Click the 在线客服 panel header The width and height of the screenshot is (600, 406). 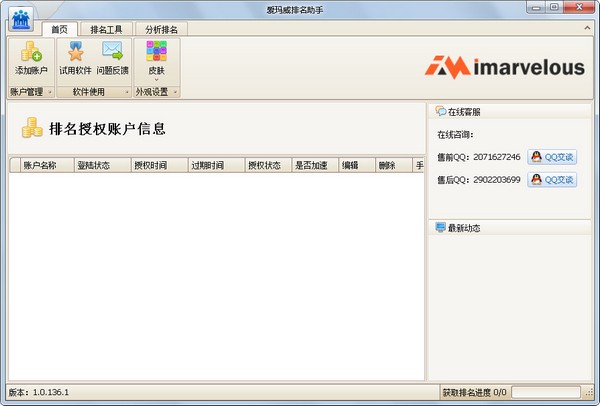(510, 111)
